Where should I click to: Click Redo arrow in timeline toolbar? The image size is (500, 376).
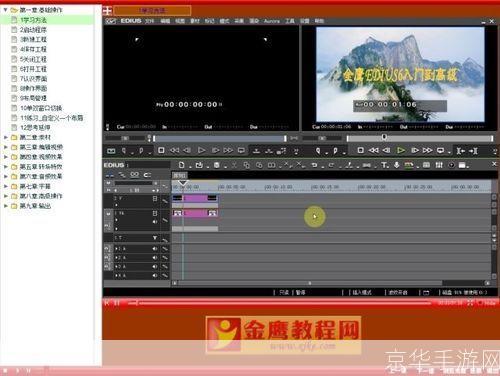click(x=331, y=165)
